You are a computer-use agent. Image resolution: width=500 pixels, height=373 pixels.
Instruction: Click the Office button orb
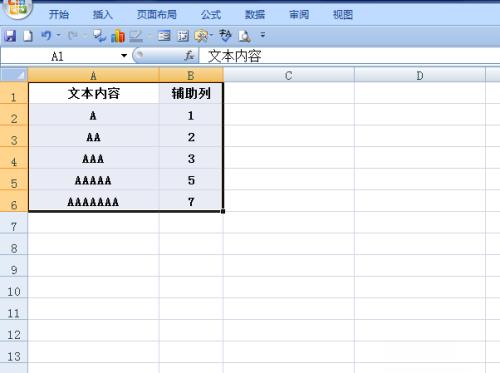click(x=17, y=7)
